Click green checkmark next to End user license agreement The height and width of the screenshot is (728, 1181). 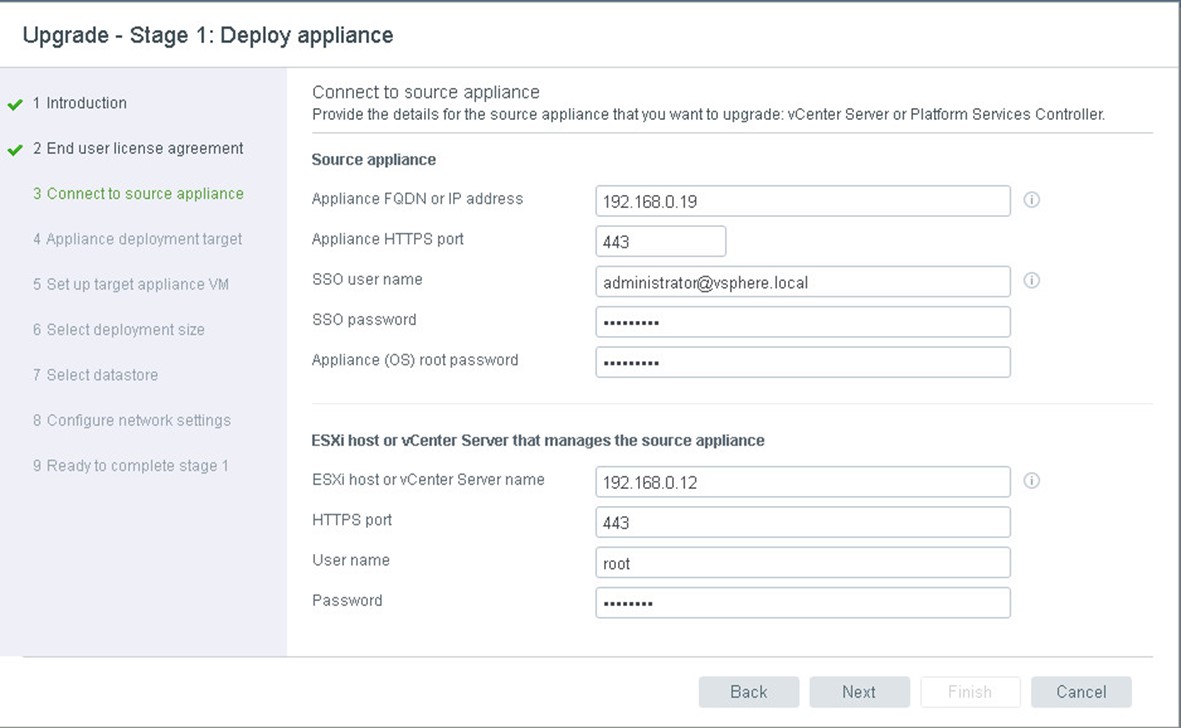(x=15, y=150)
